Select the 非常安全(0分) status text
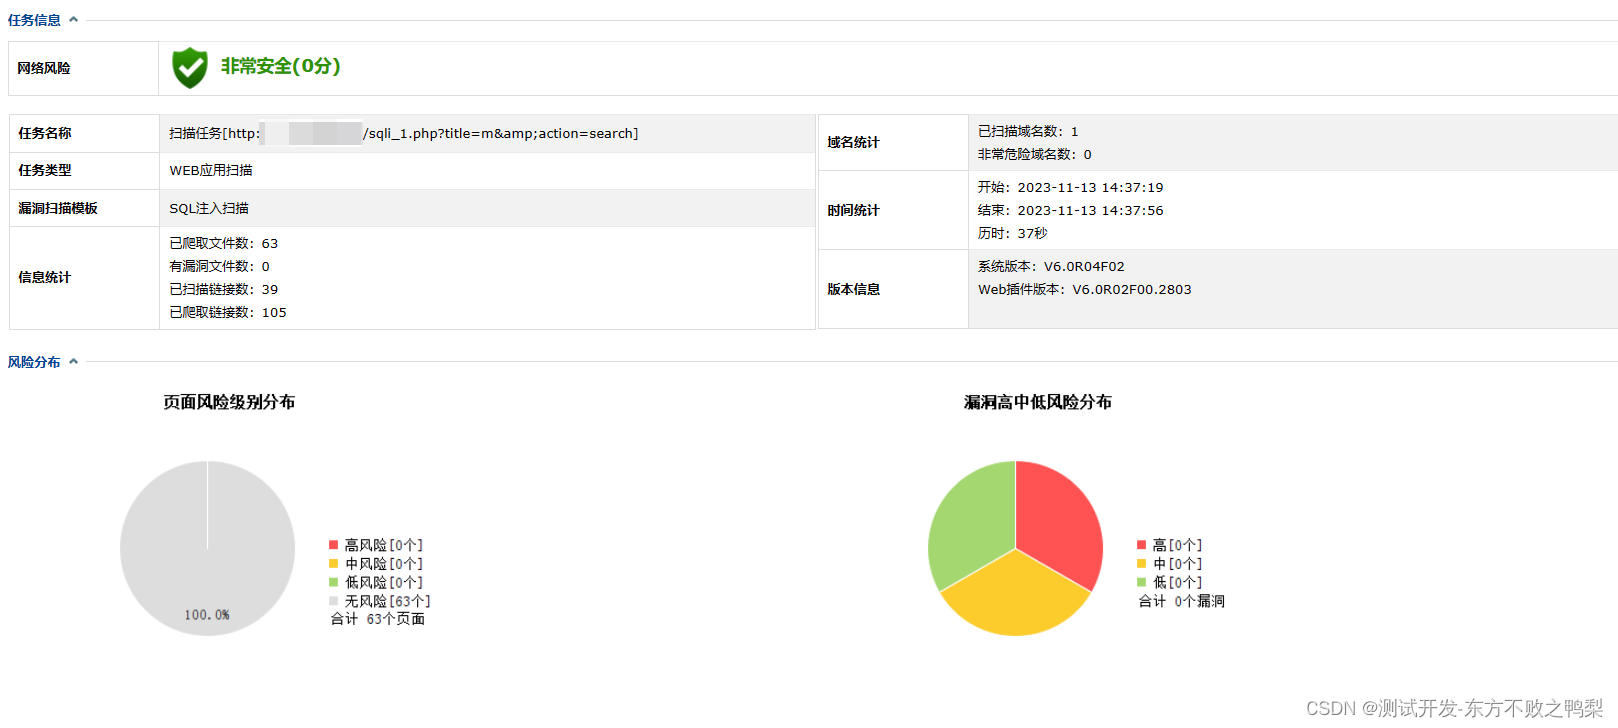1618x728 pixels. (x=281, y=66)
